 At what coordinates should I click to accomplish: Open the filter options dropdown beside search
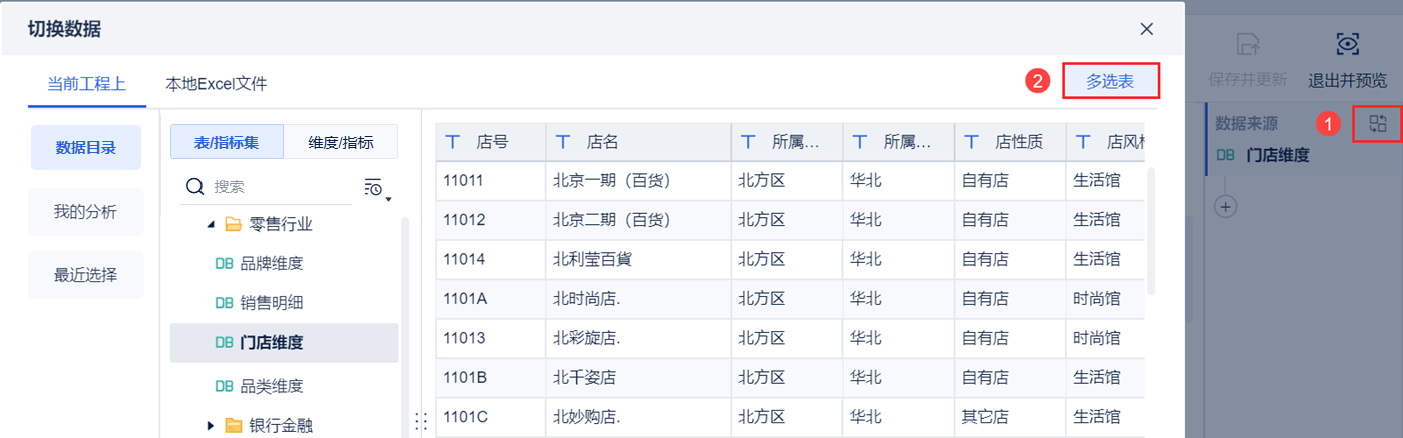[377, 188]
